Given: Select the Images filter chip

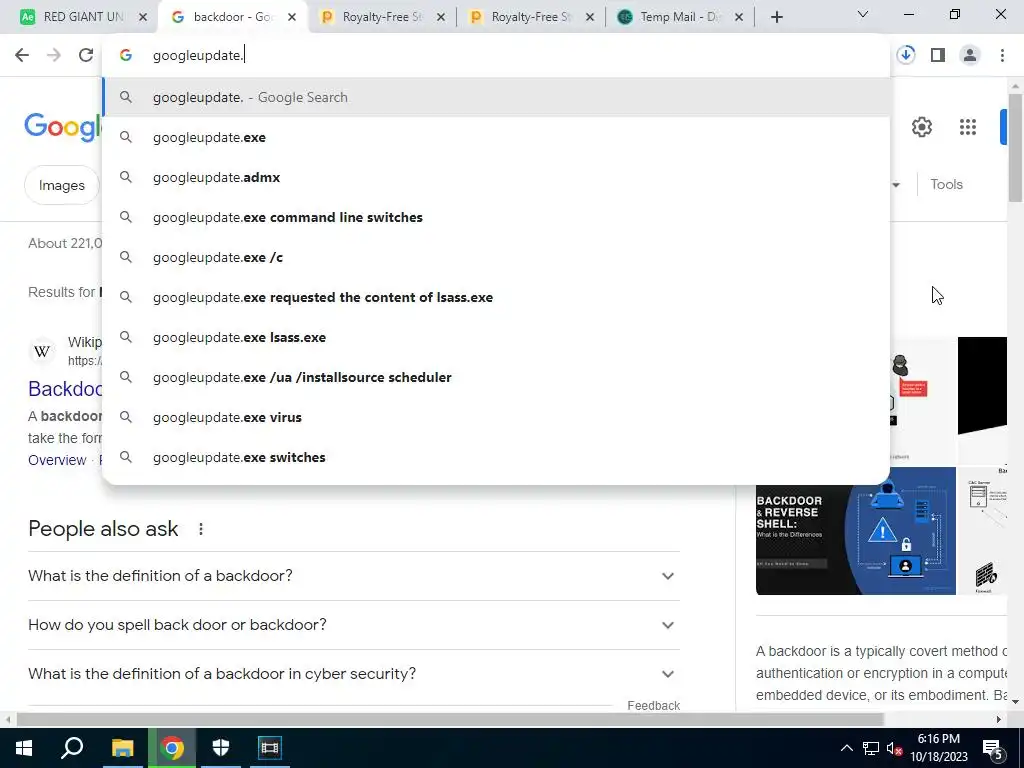Looking at the screenshot, I should pos(61,185).
